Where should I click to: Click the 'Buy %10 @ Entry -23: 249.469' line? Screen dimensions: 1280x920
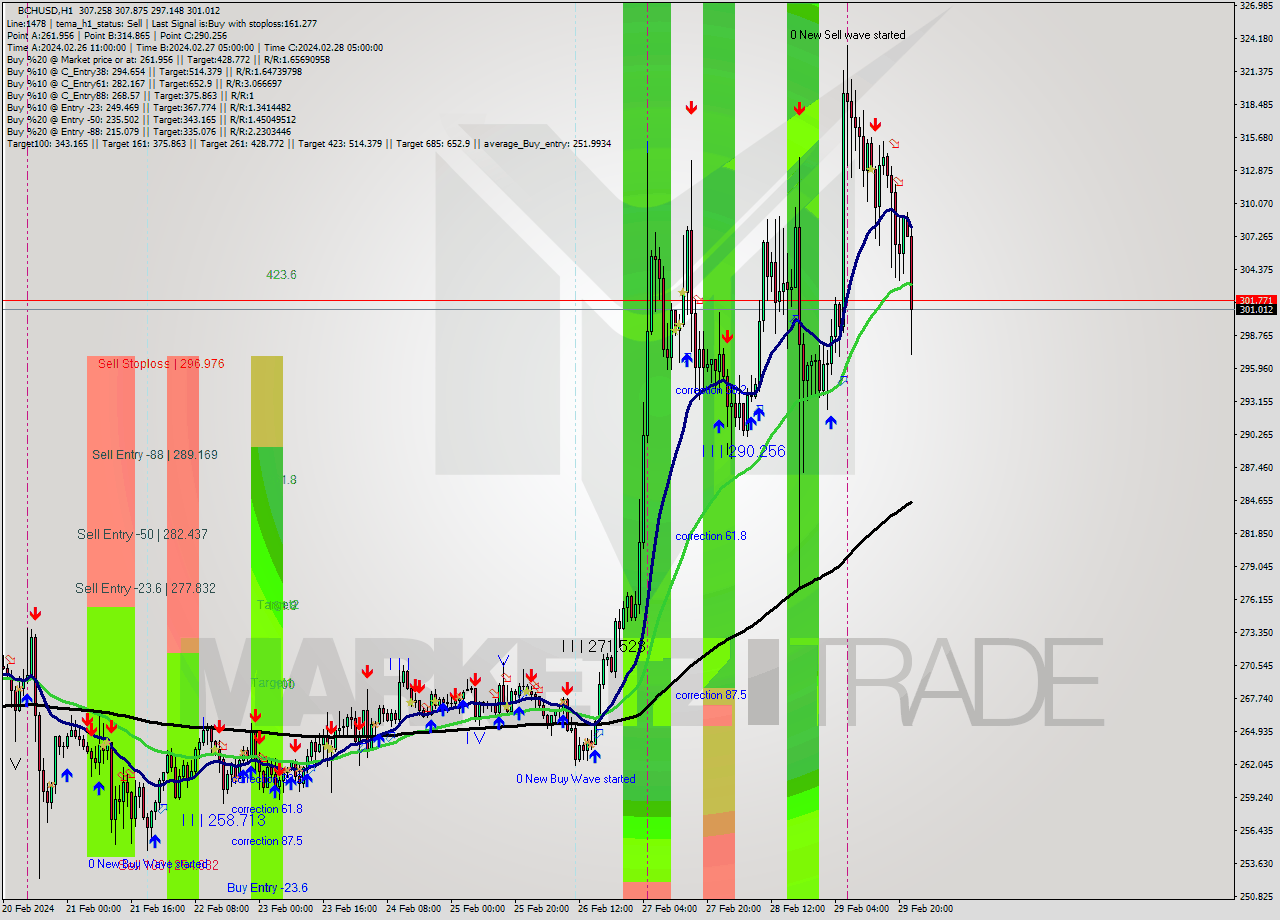pos(149,107)
